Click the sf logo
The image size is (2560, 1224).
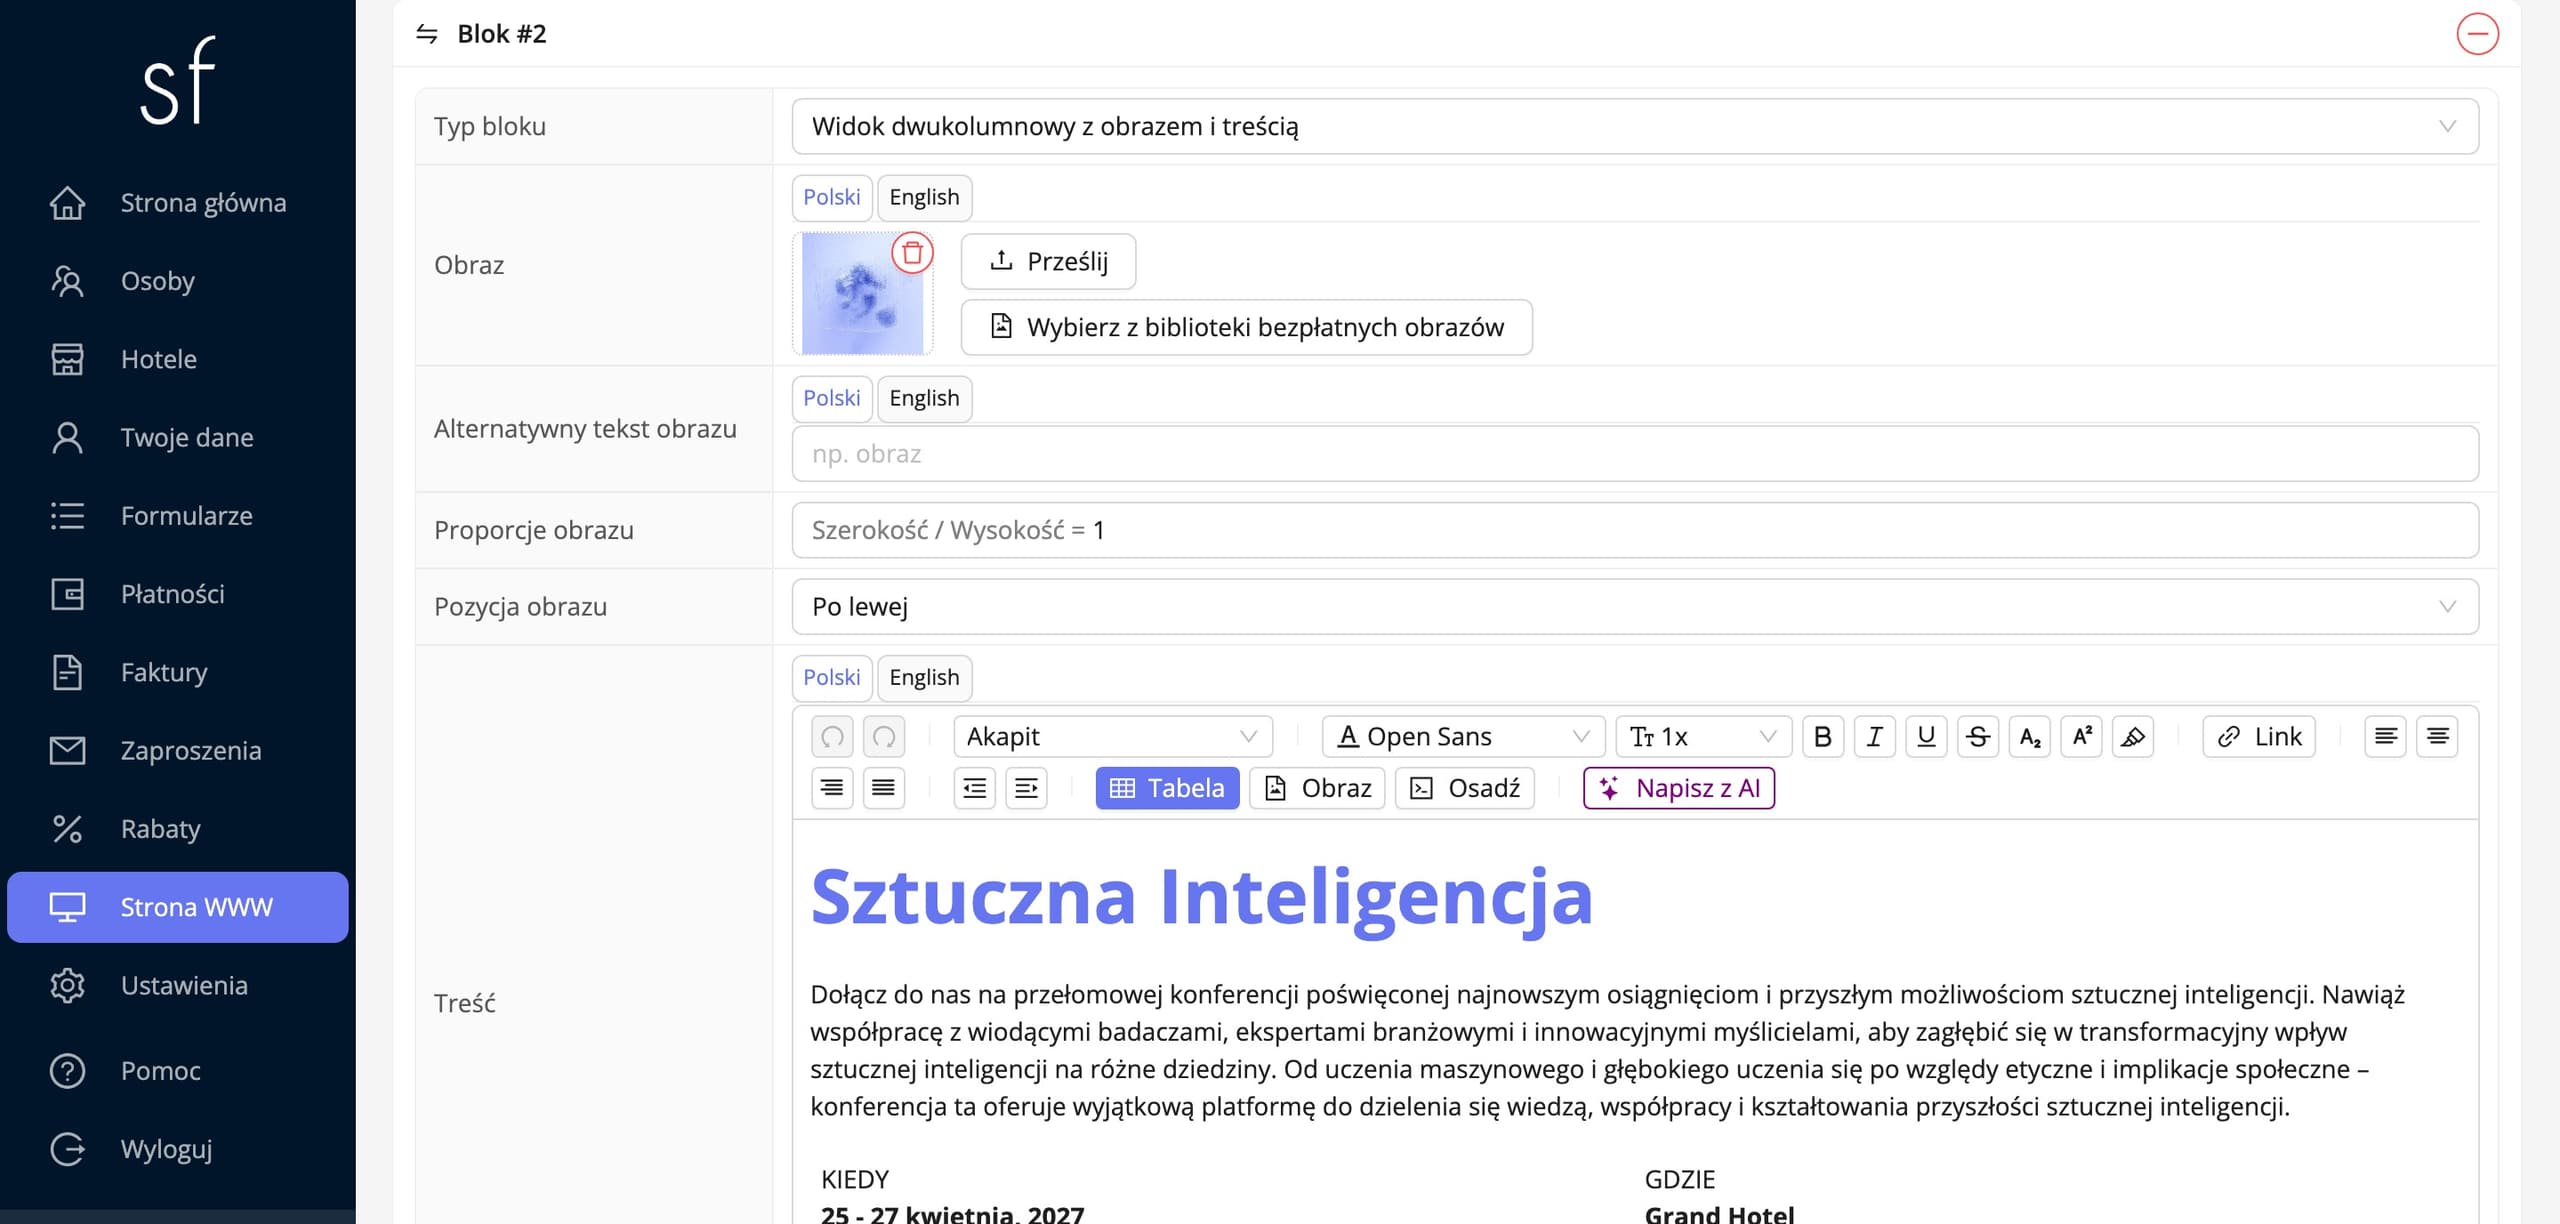pos(178,81)
